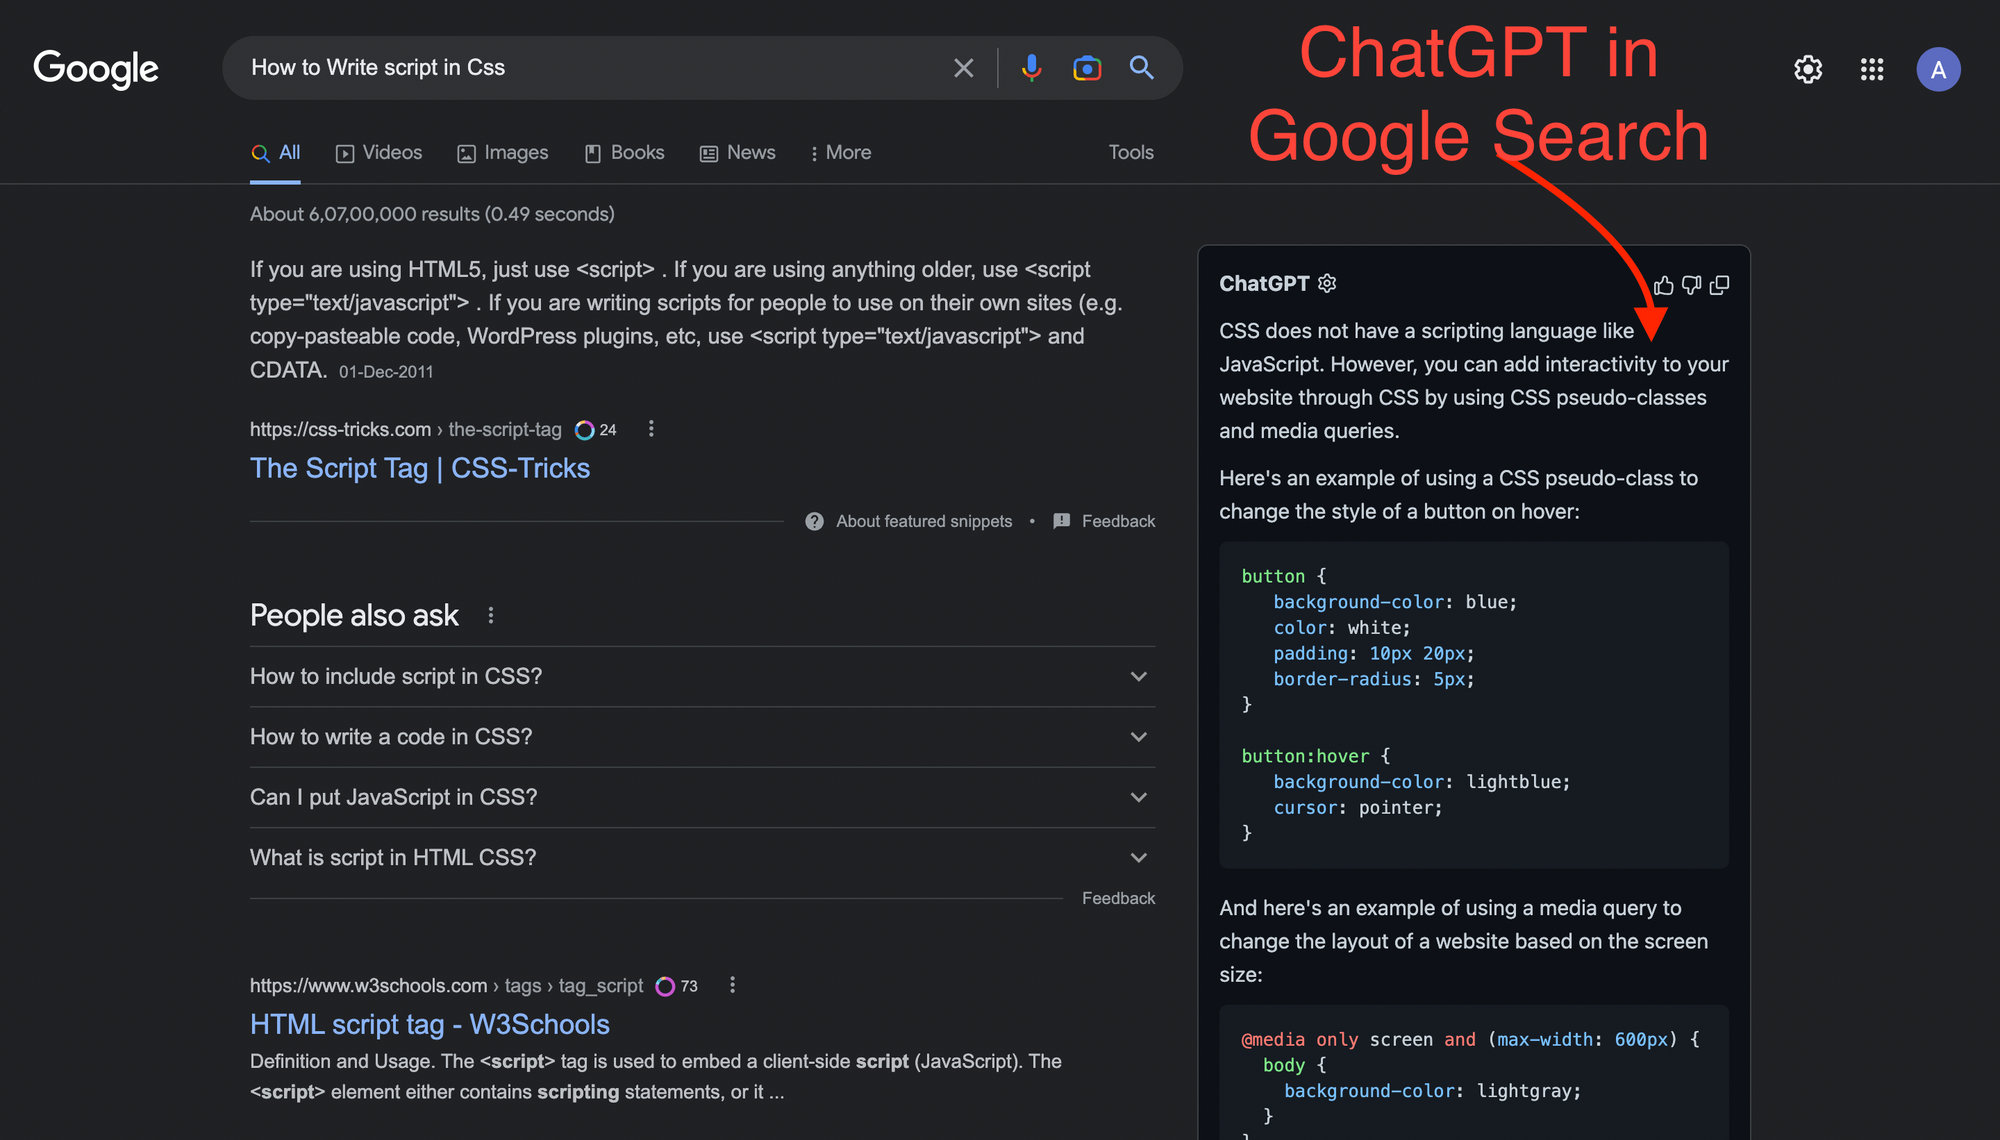Click featured snippet Feedback link

(1118, 521)
